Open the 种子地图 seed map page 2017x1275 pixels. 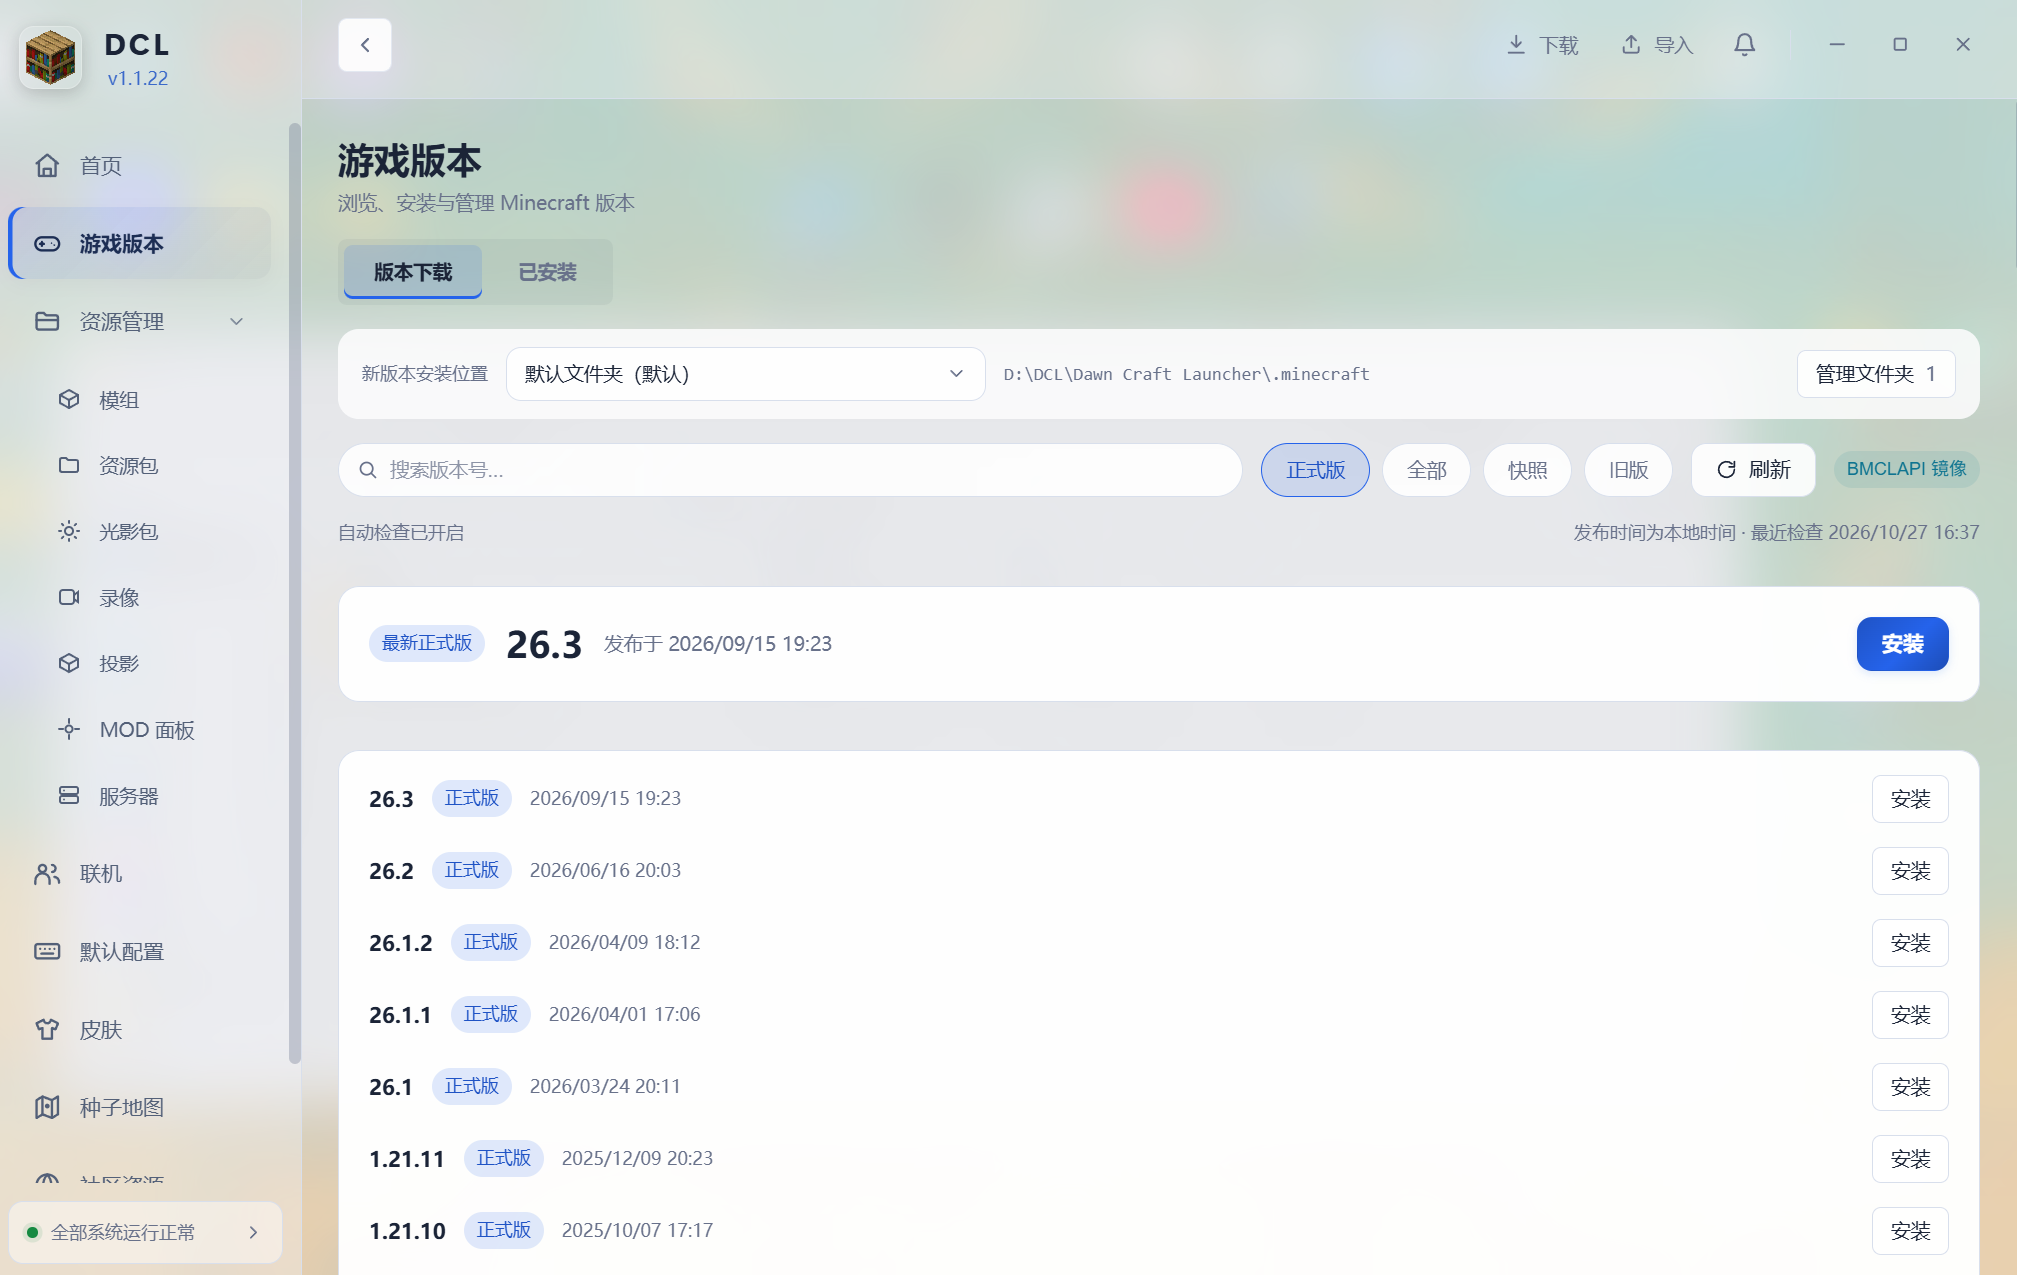(140, 1108)
